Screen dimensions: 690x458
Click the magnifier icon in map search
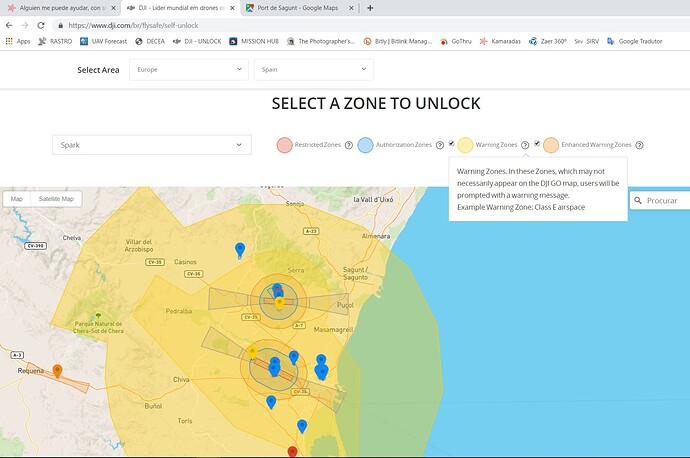(x=638, y=201)
